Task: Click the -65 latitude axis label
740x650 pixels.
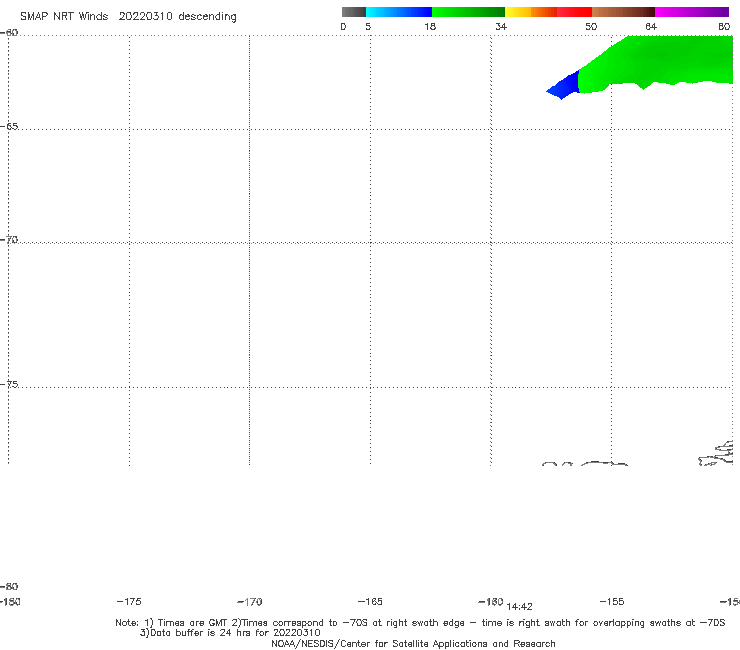Action: (9, 127)
